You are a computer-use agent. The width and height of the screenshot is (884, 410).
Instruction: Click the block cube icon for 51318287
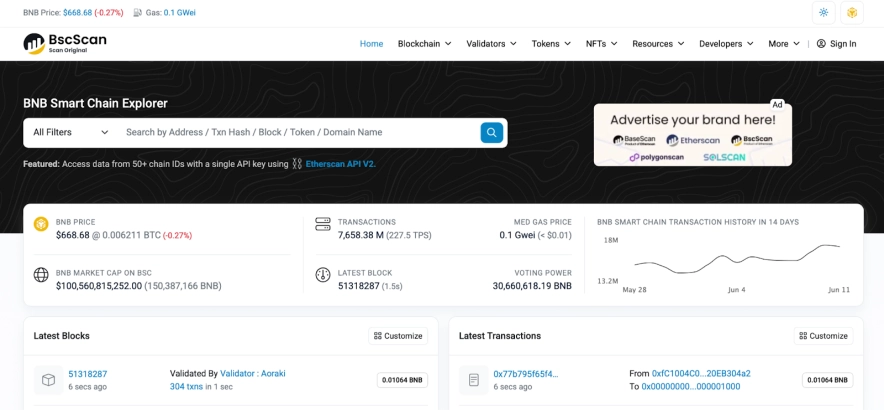pos(47,380)
